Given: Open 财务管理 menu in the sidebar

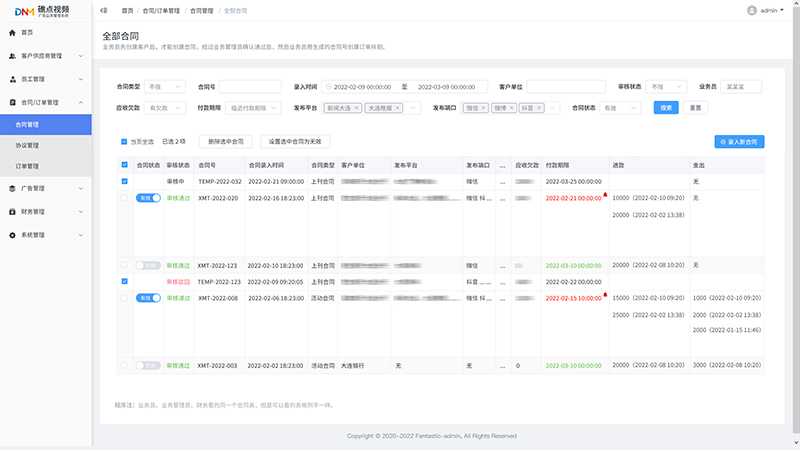Looking at the screenshot, I should (46, 212).
